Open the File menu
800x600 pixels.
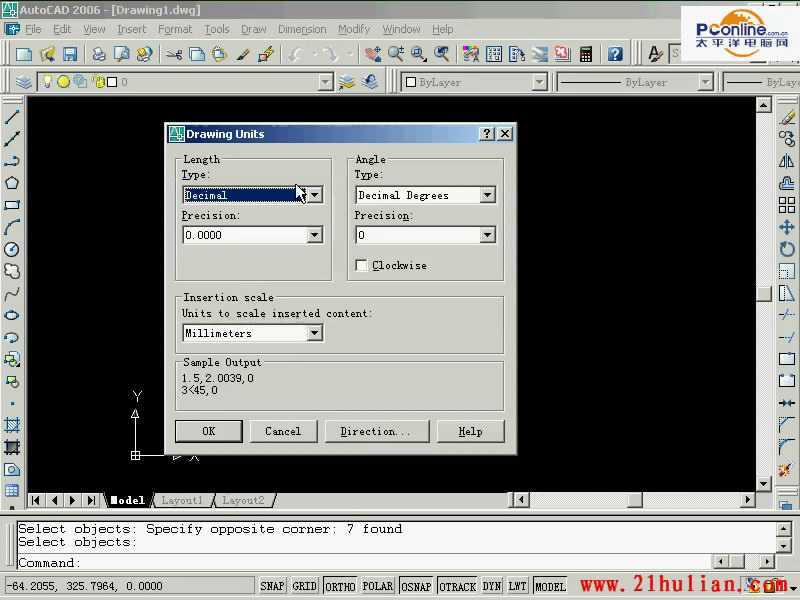(x=33, y=29)
